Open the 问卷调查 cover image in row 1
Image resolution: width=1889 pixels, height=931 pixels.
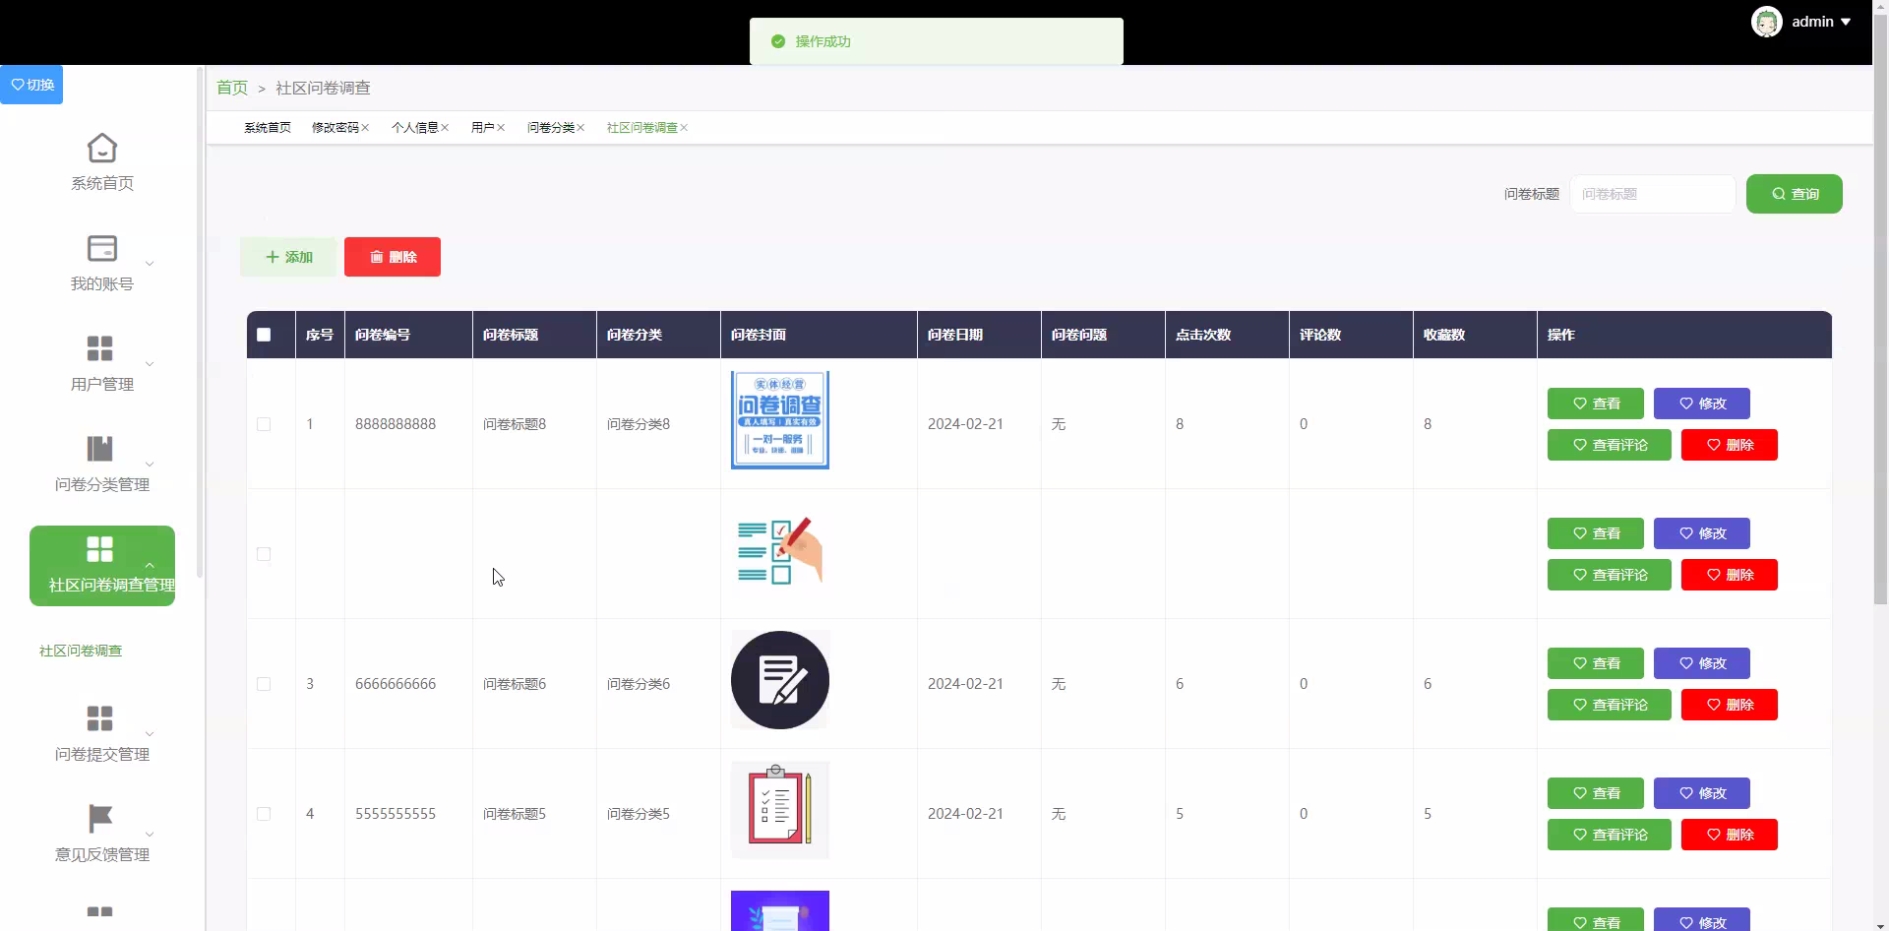(780, 420)
